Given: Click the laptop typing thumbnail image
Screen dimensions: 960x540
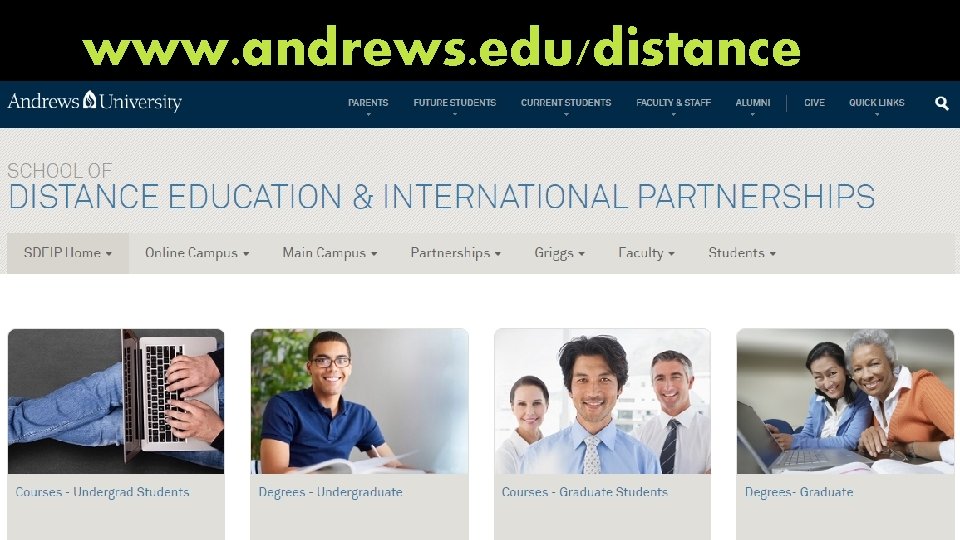Looking at the screenshot, I should 116,402.
